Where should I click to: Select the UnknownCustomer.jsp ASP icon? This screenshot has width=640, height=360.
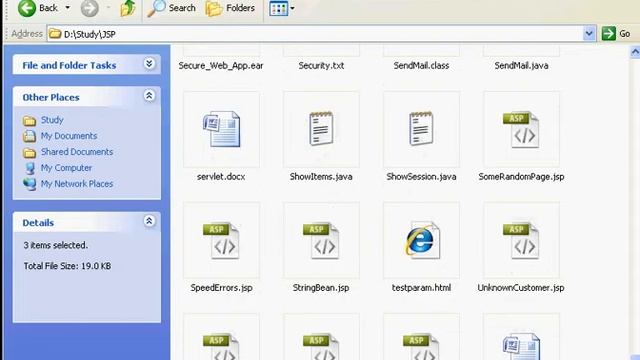pyautogui.click(x=521, y=240)
